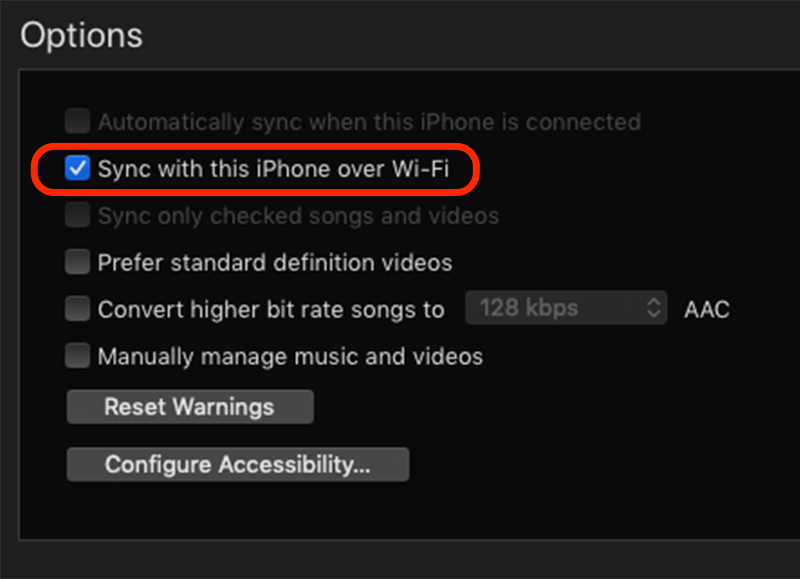This screenshot has width=800, height=579.
Task: Click the Options section heading
Action: coord(82,36)
